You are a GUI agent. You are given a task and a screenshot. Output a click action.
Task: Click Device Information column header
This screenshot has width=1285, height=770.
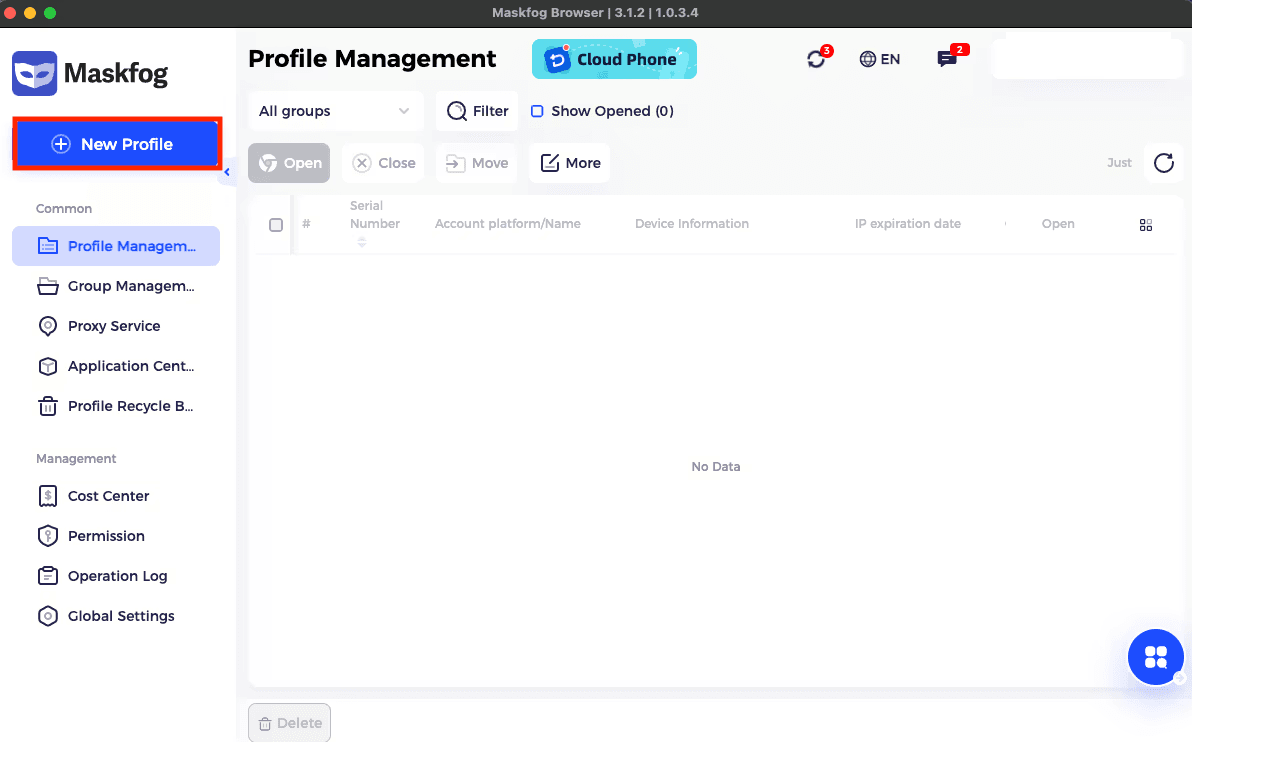(x=692, y=224)
